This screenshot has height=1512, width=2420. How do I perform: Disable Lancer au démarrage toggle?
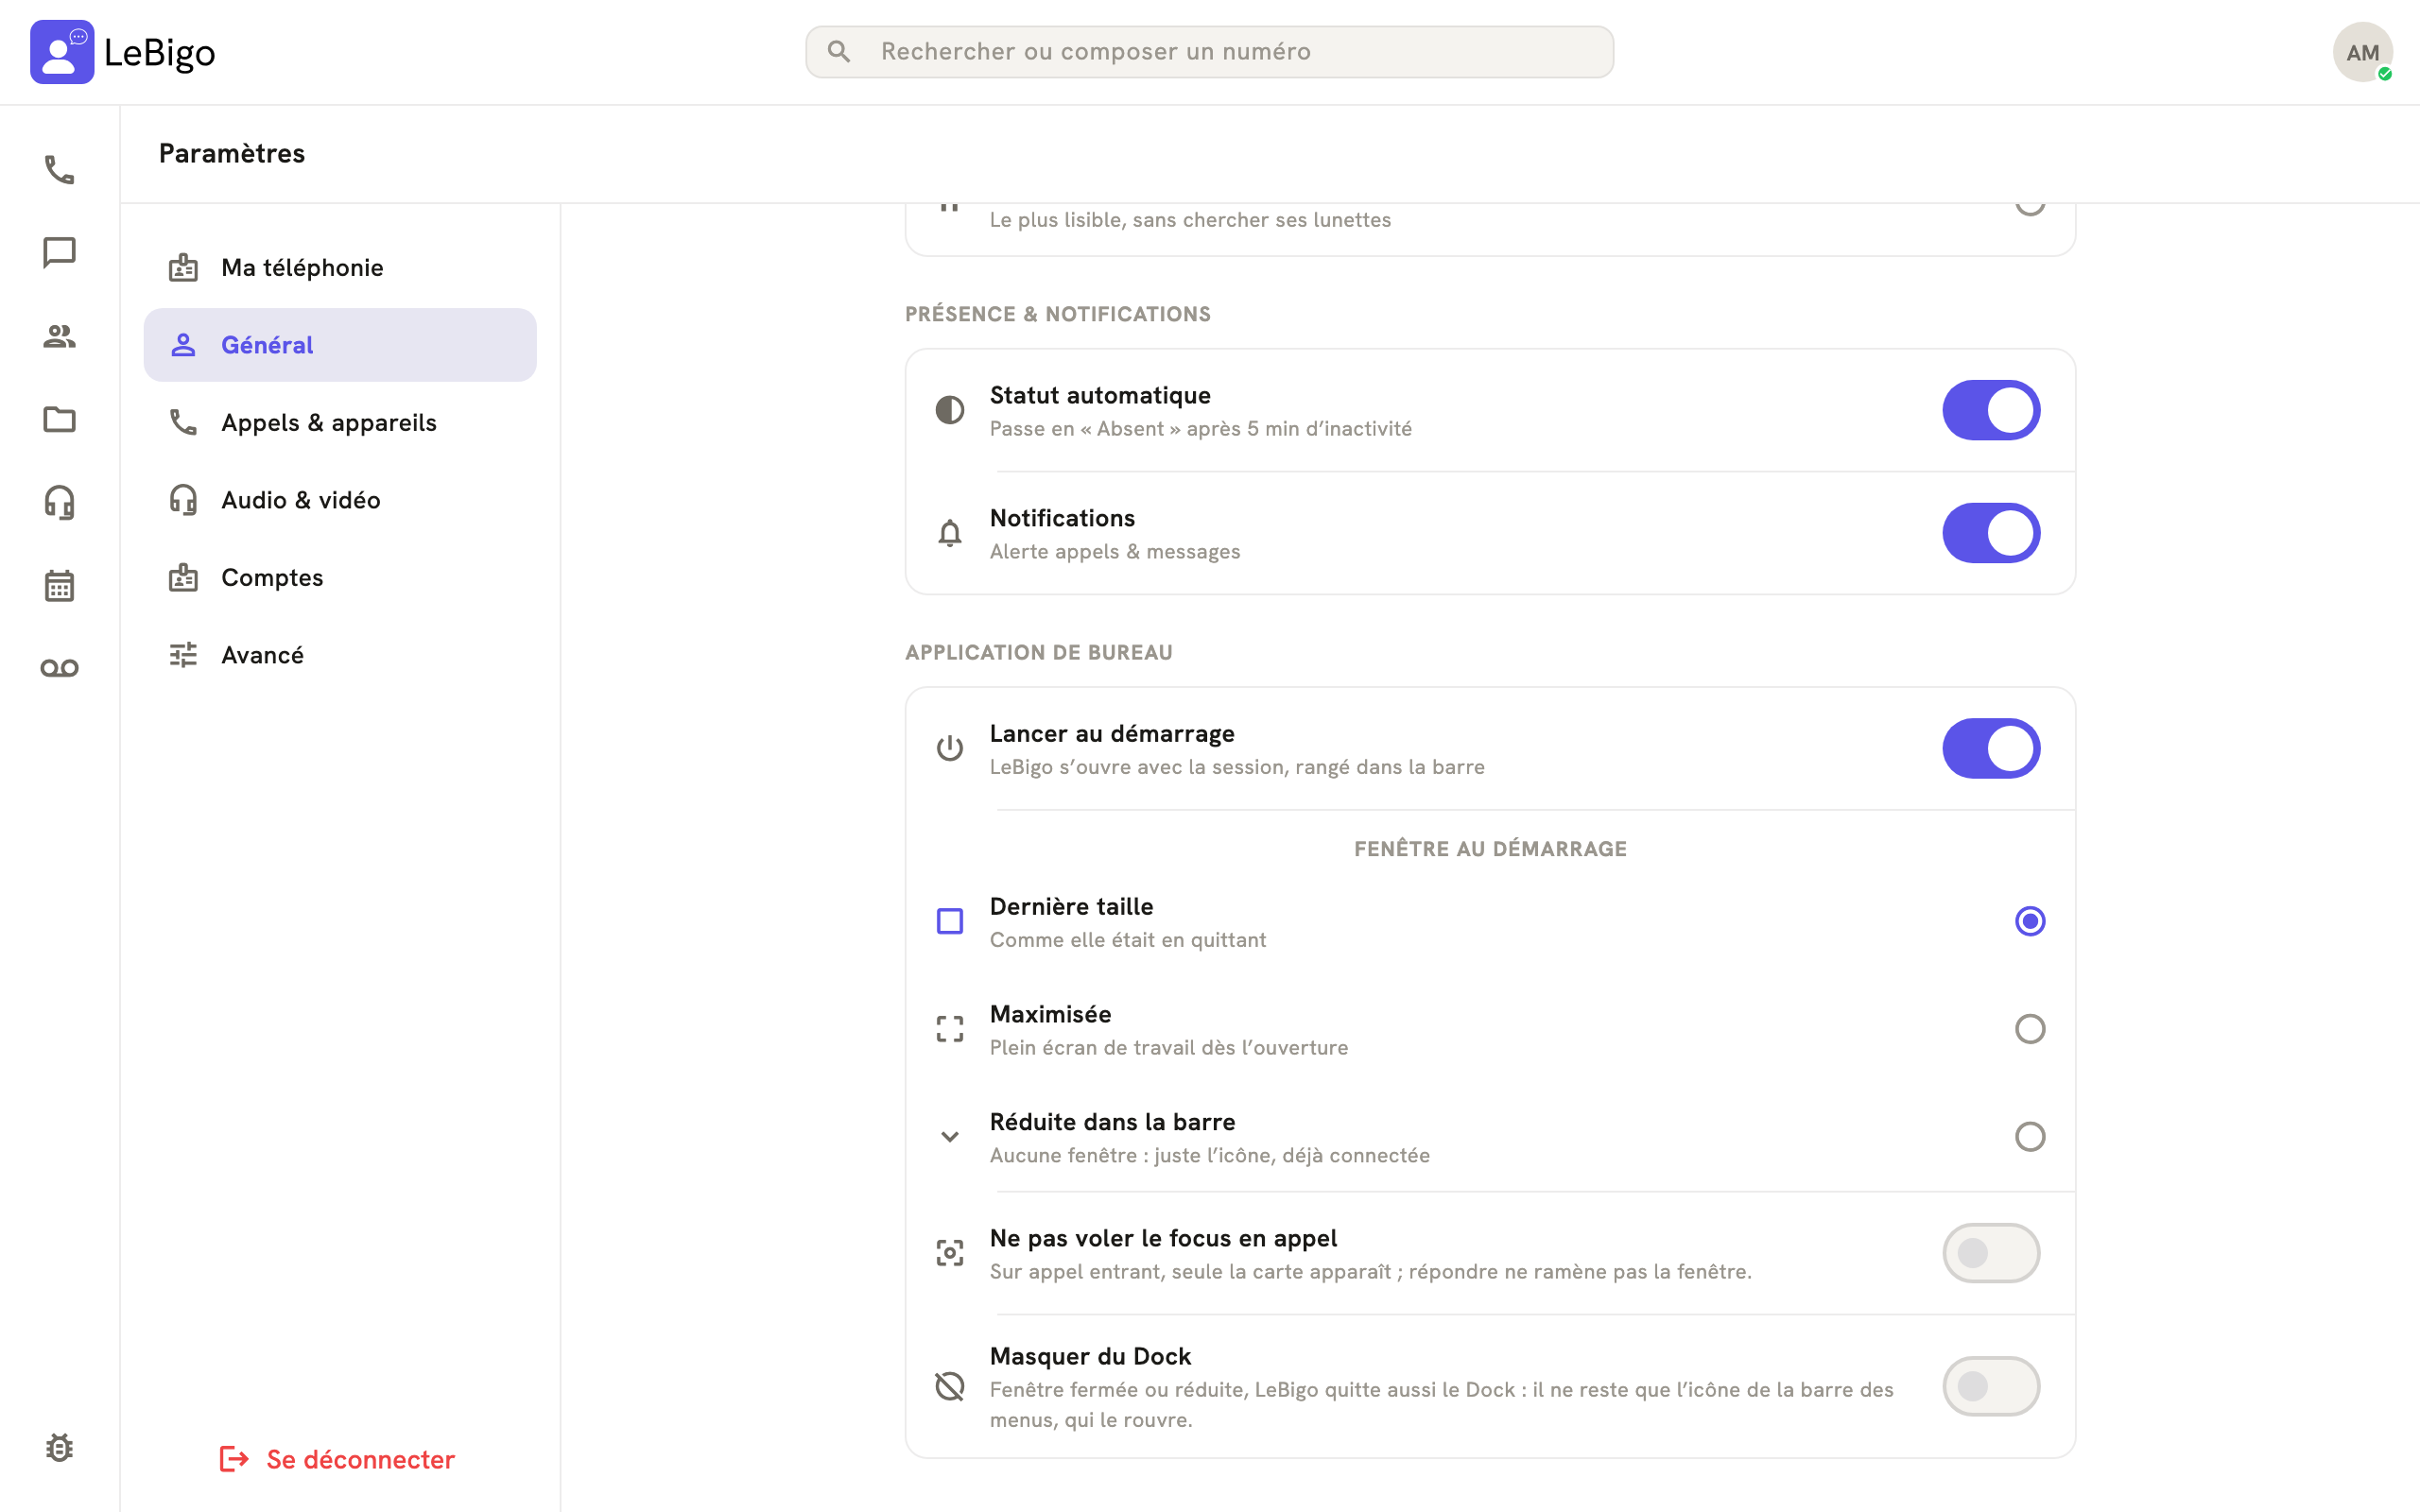pyautogui.click(x=1991, y=748)
